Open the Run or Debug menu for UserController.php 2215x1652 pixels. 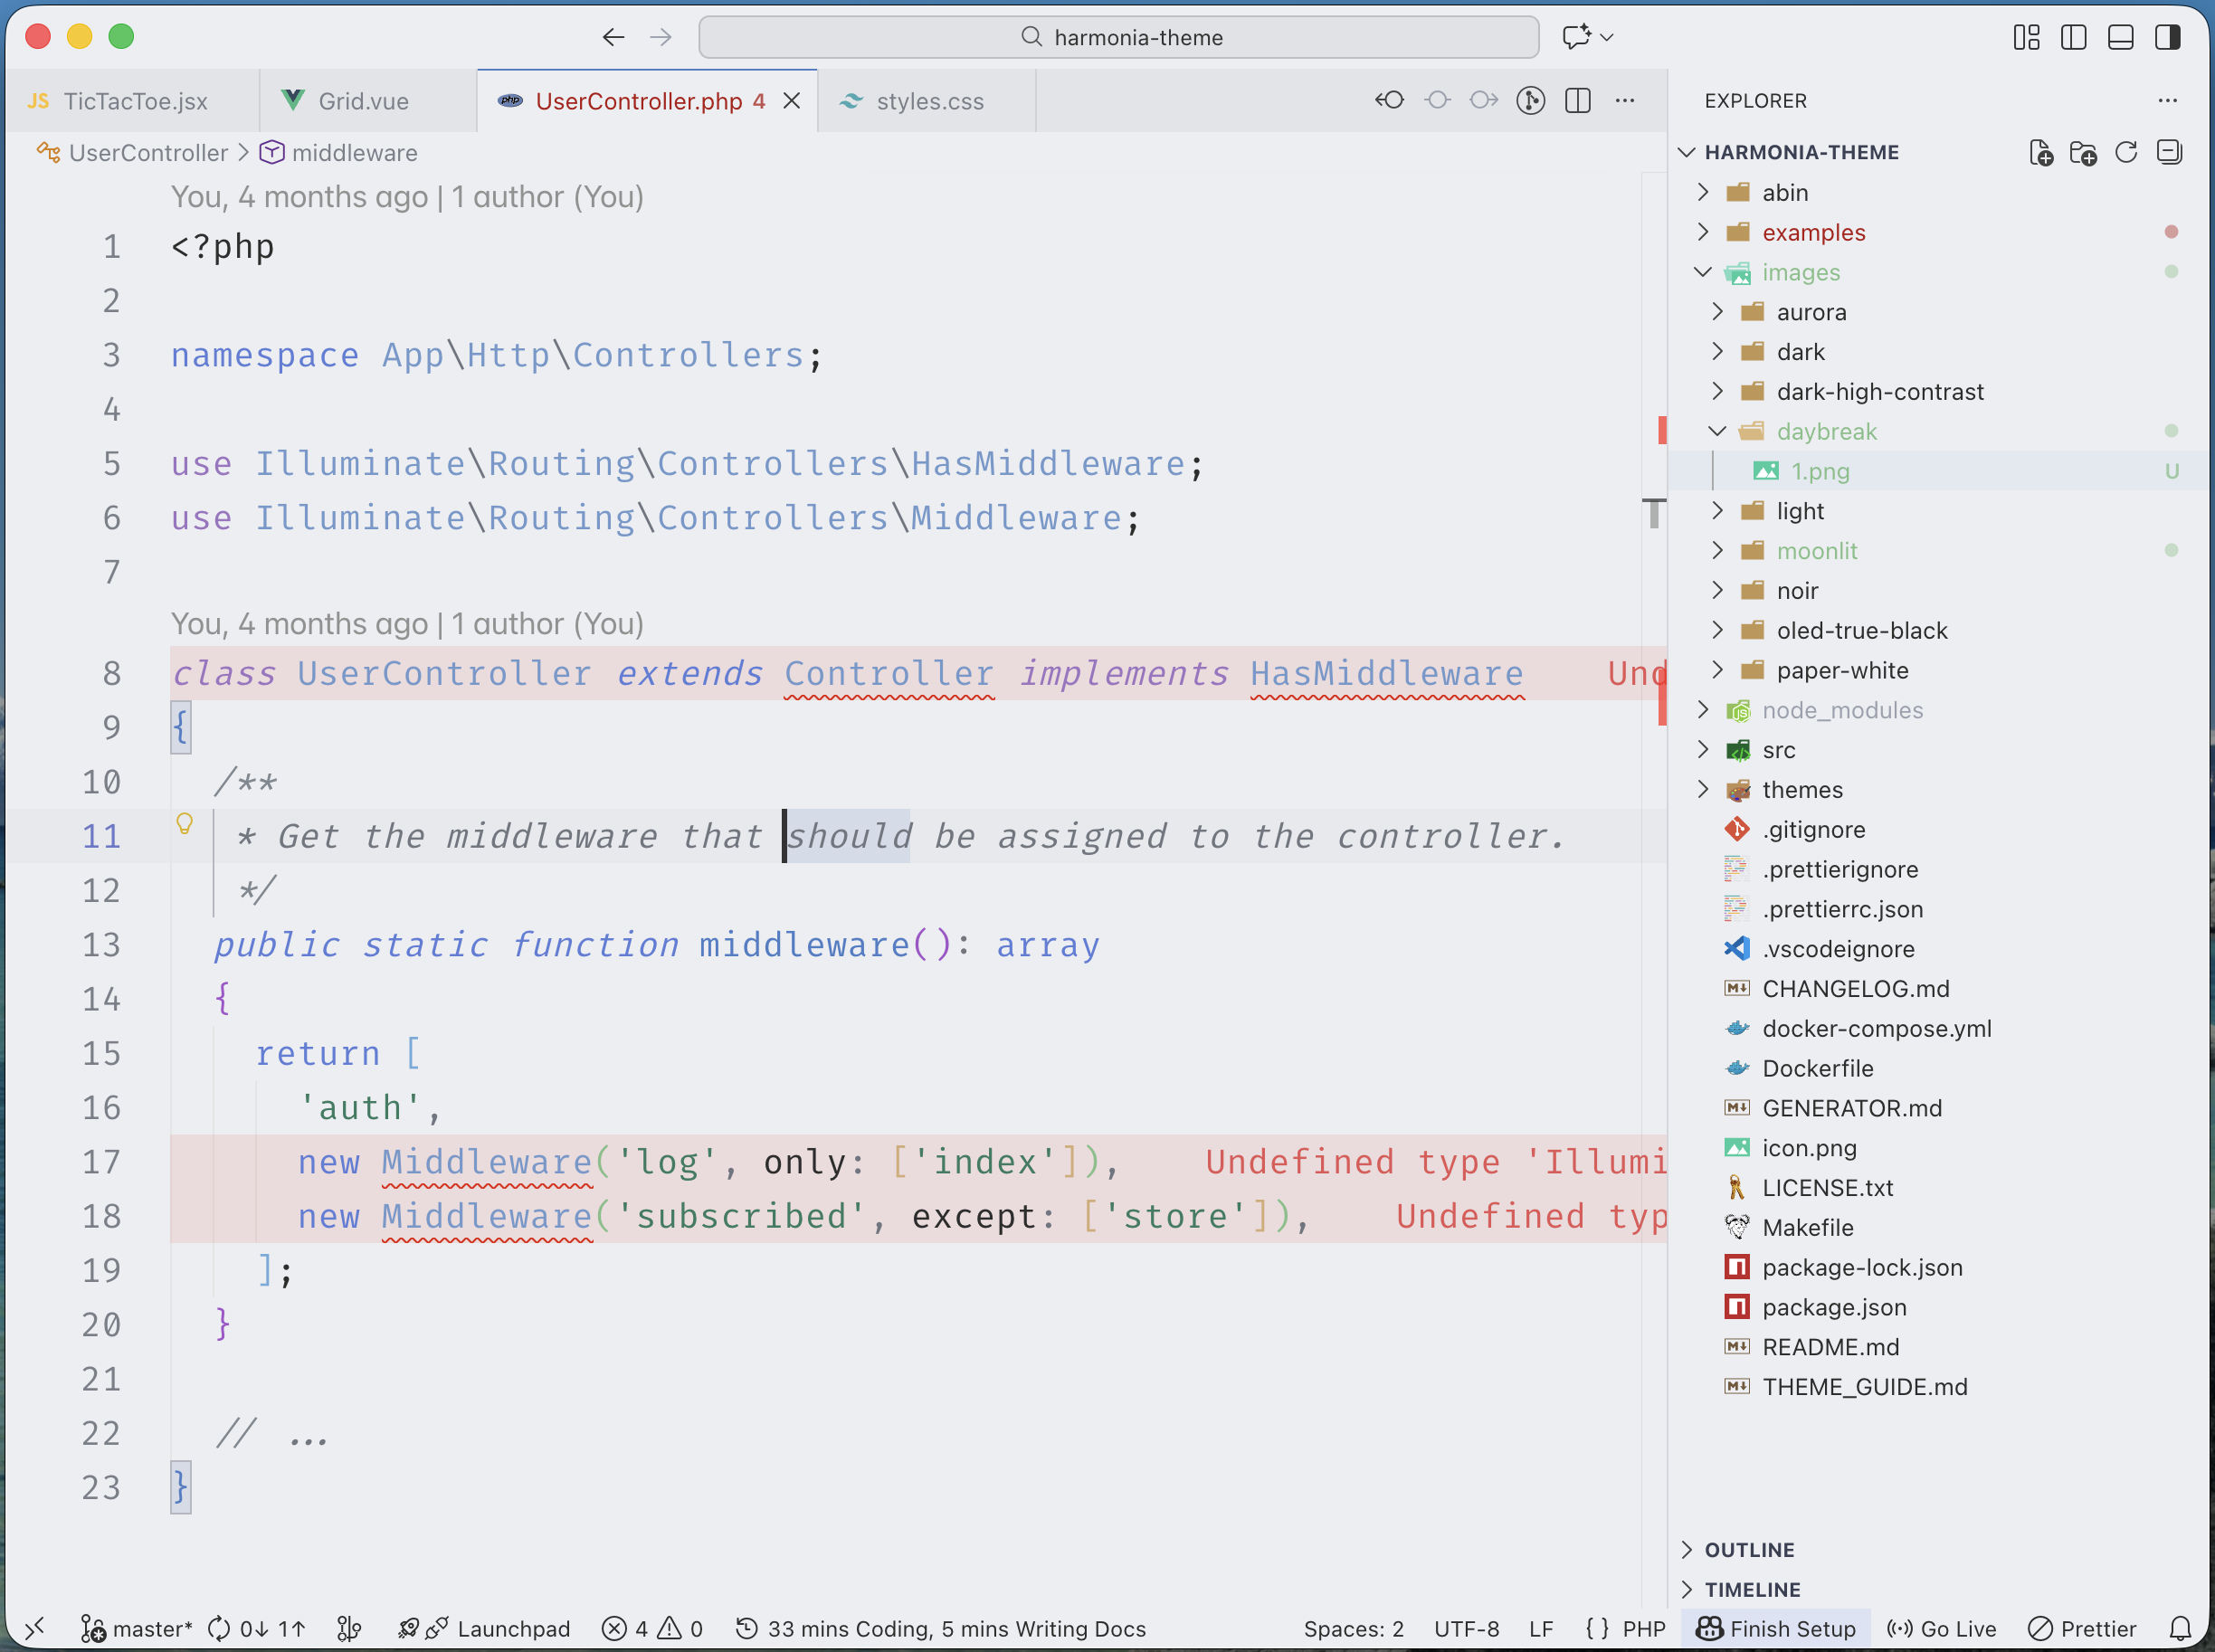[1530, 100]
